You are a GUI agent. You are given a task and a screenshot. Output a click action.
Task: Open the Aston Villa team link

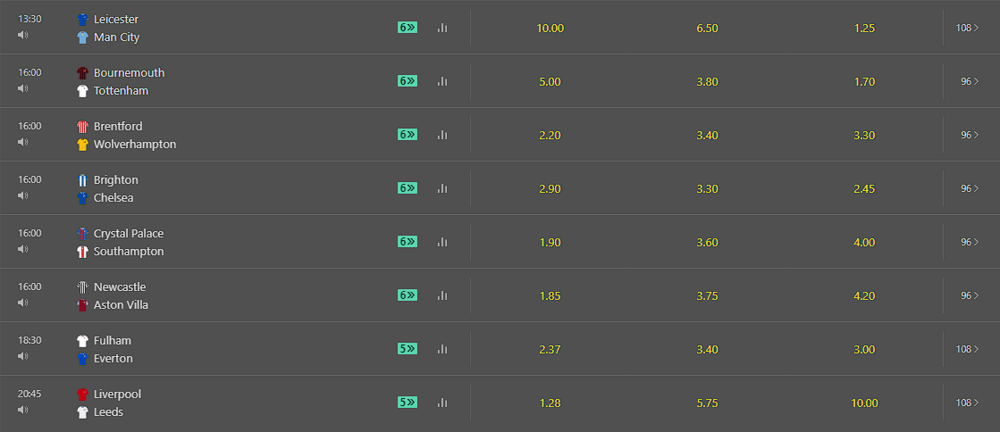pyautogui.click(x=121, y=305)
